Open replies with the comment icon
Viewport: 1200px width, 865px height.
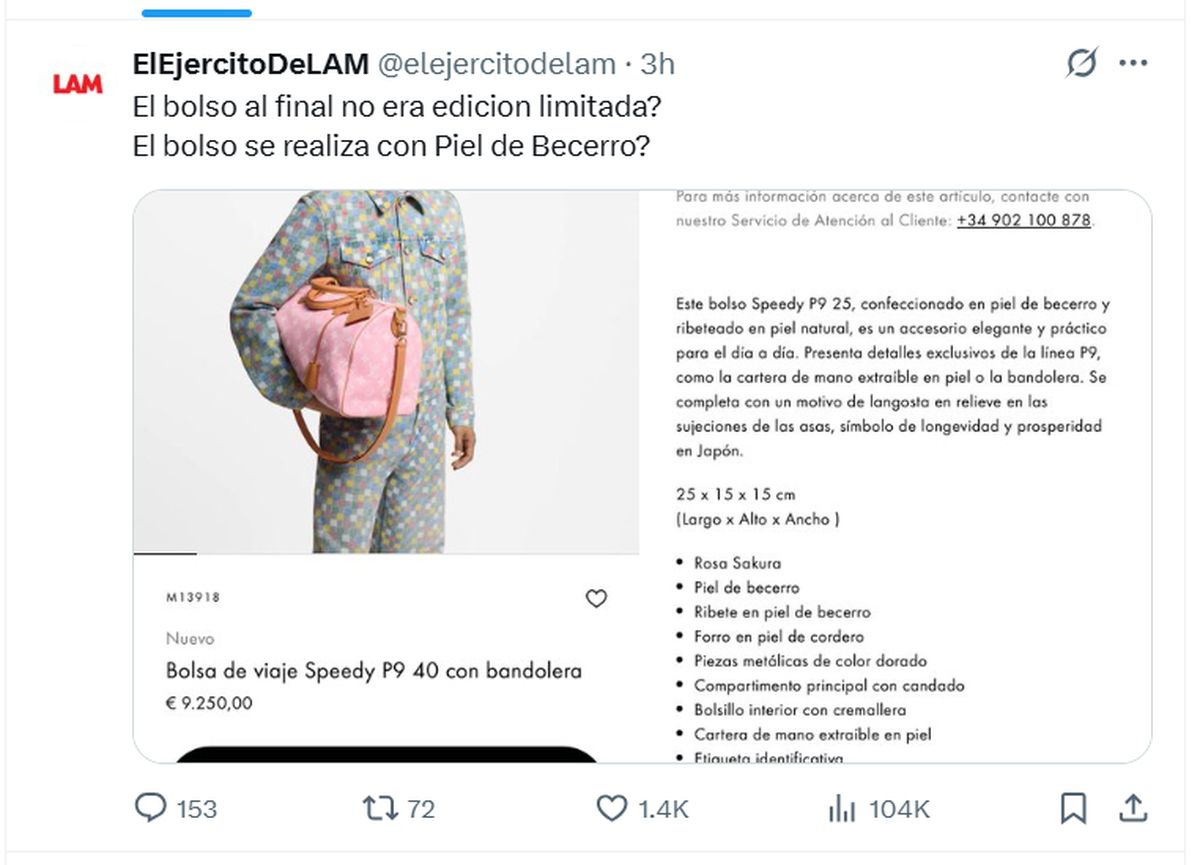tap(150, 808)
